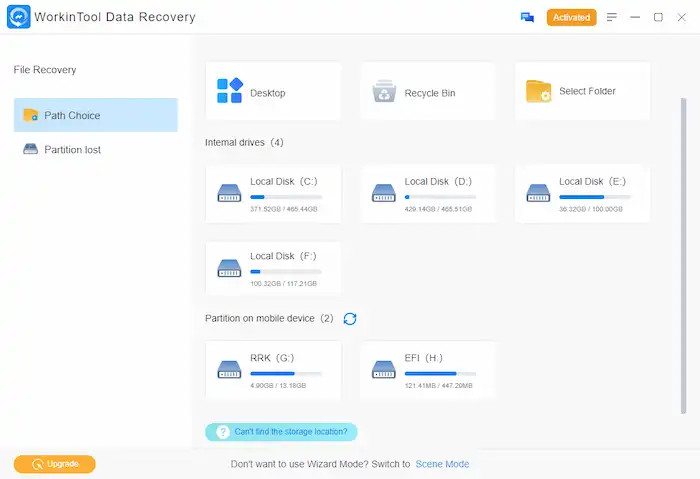Click the EFI (H:) usage bar
700x479 pixels.
440,373
